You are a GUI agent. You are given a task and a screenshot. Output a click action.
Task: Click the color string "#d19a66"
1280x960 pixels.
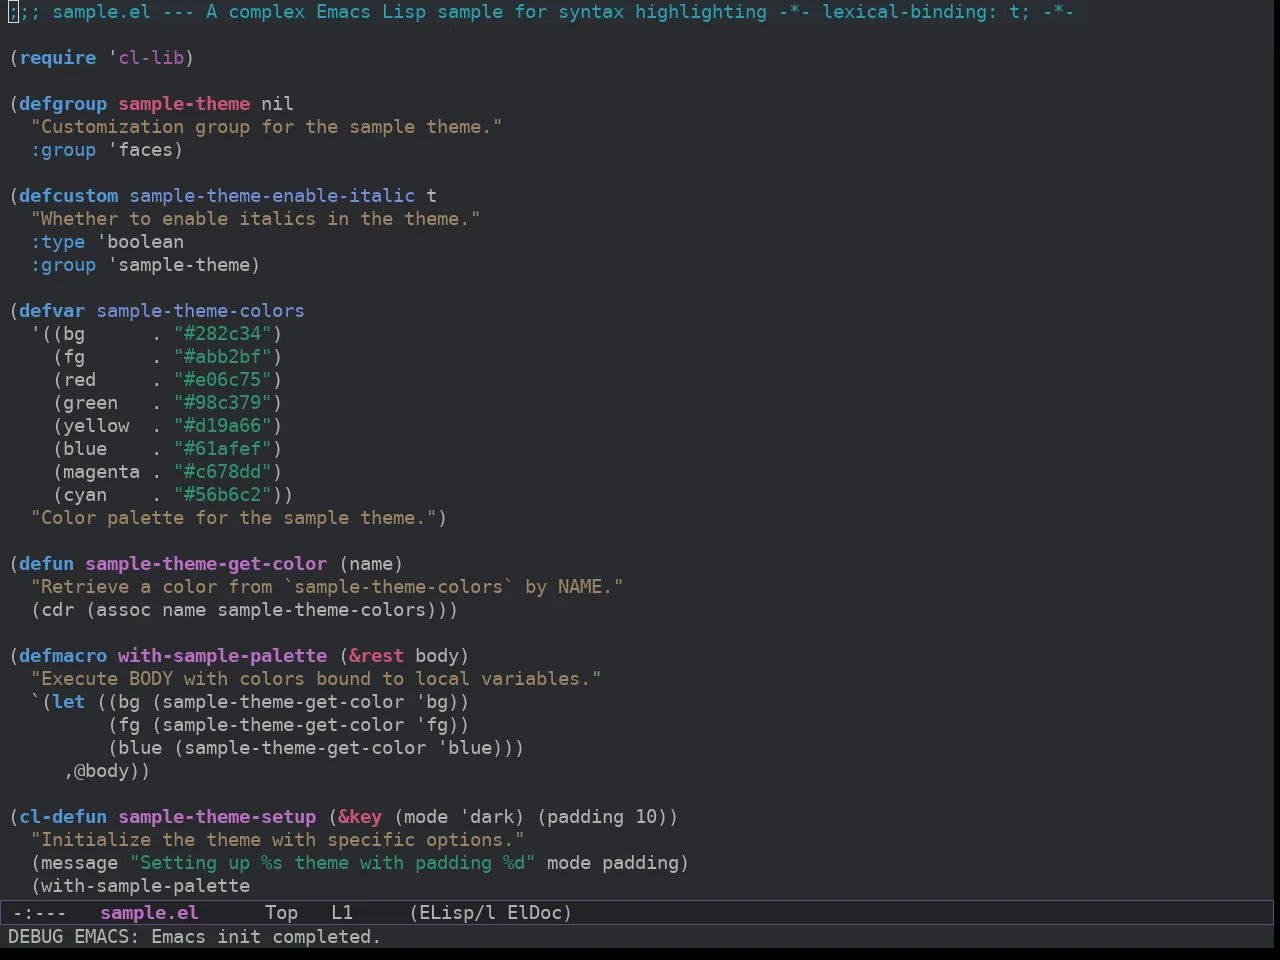223,426
